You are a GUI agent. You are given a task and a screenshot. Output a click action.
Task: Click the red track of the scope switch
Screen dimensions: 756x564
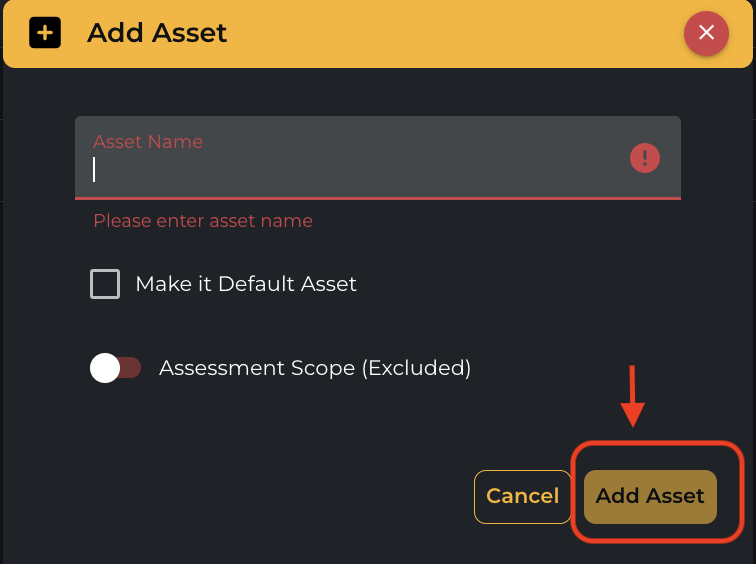[x=132, y=368]
